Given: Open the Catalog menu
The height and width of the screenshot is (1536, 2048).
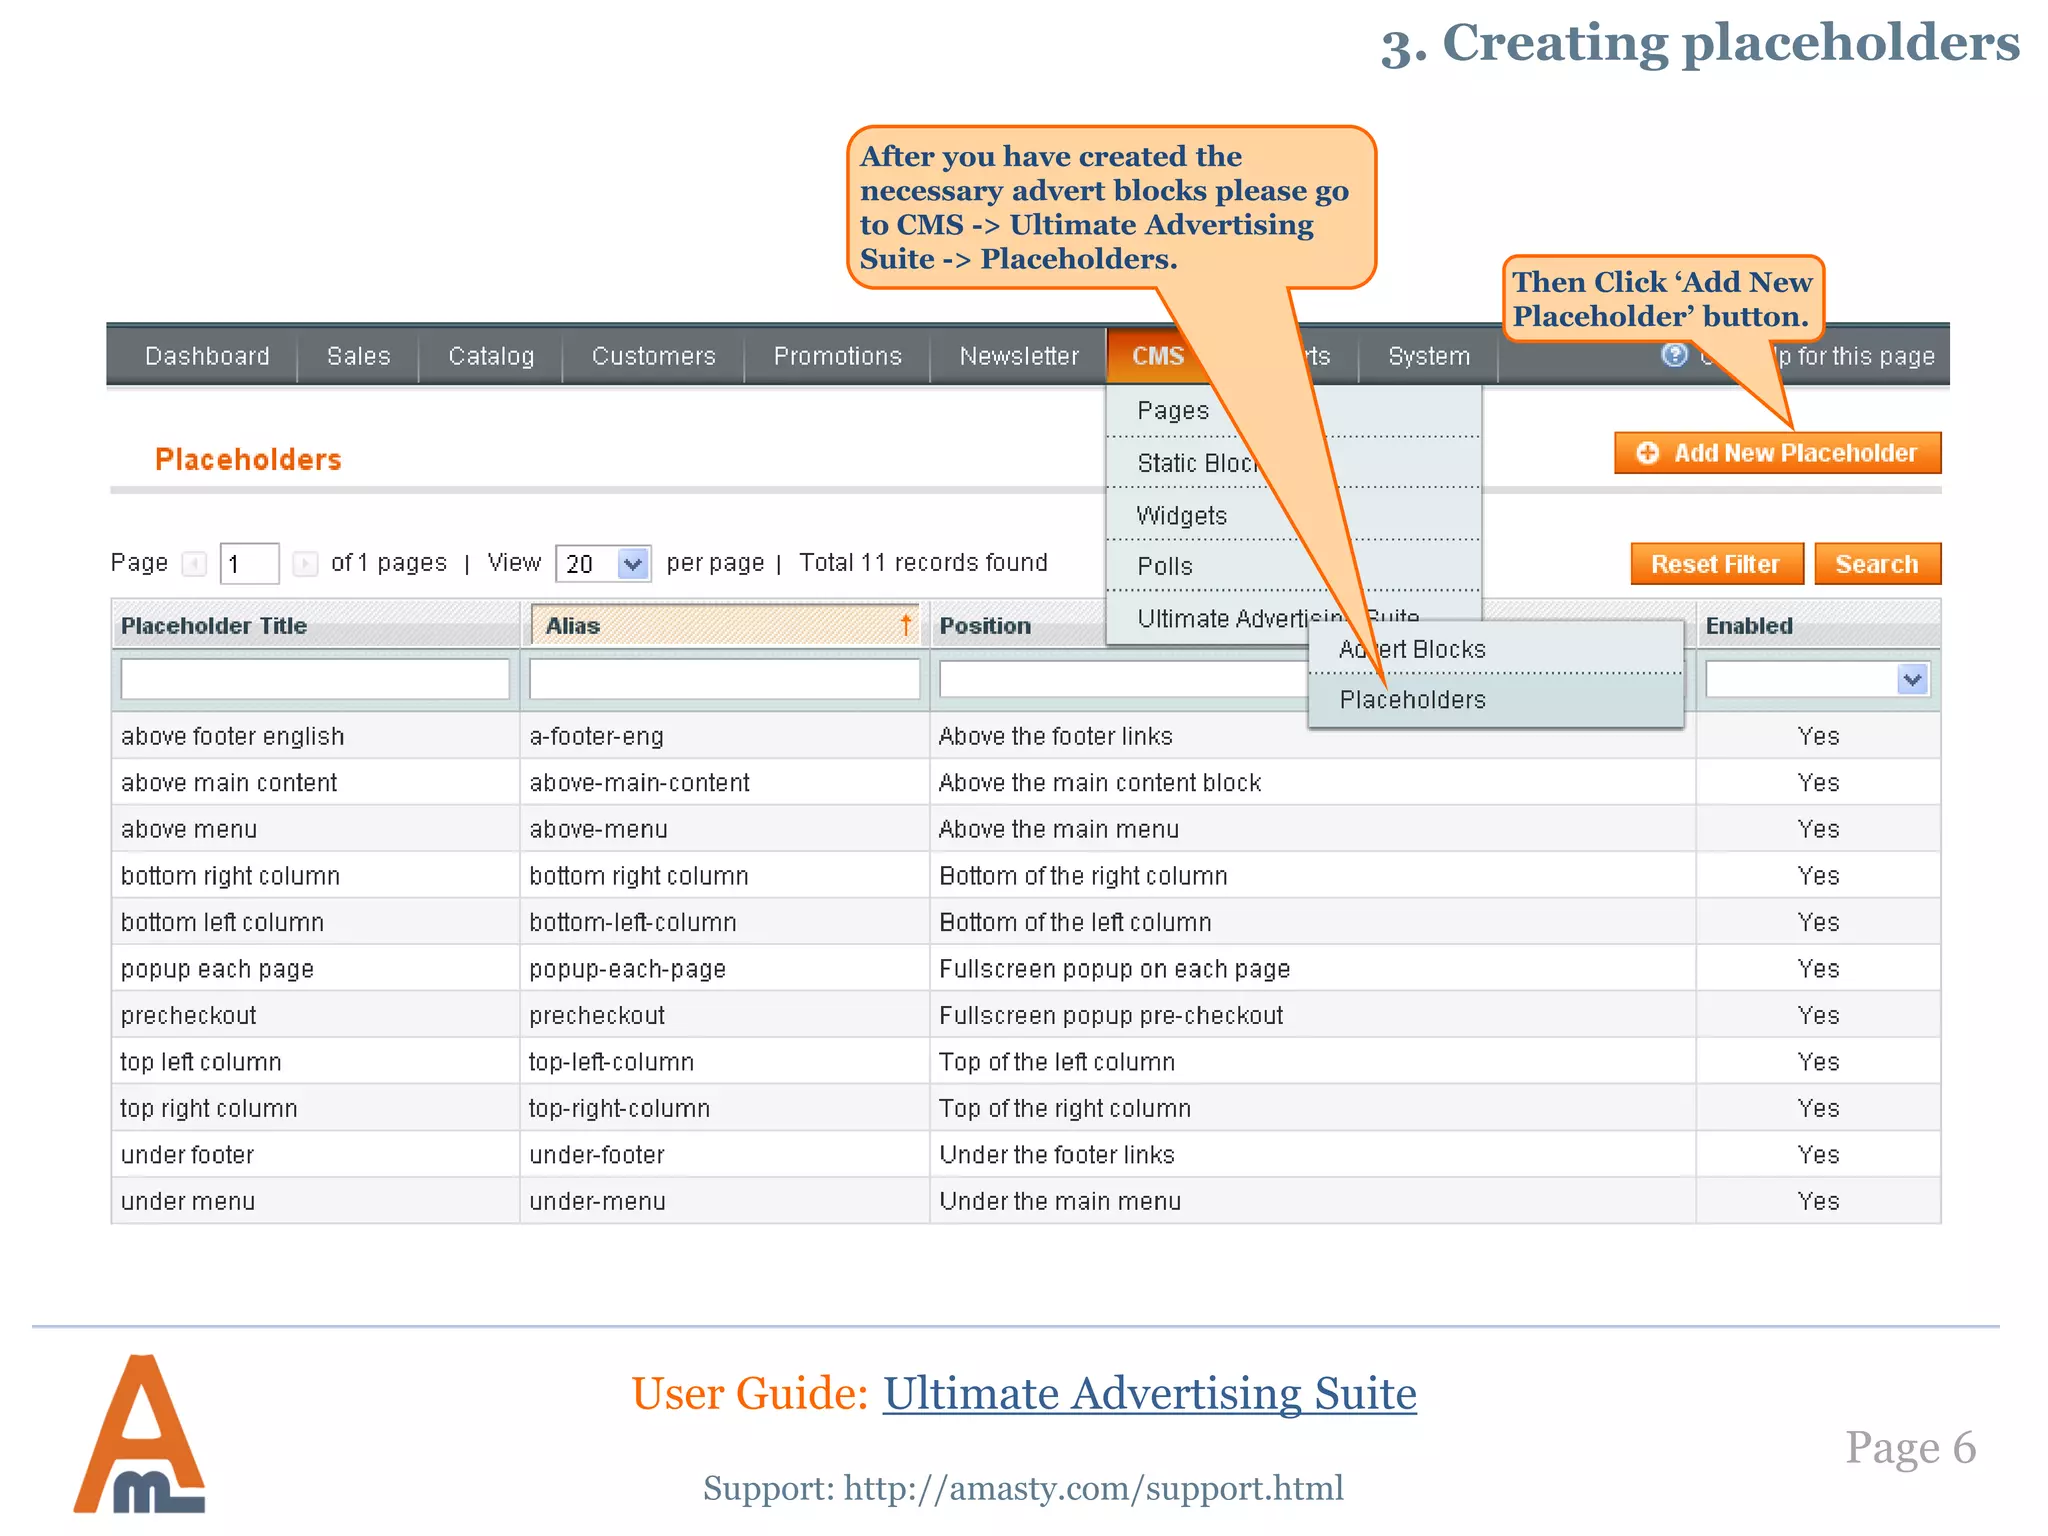Looking at the screenshot, I should pos(491,356).
